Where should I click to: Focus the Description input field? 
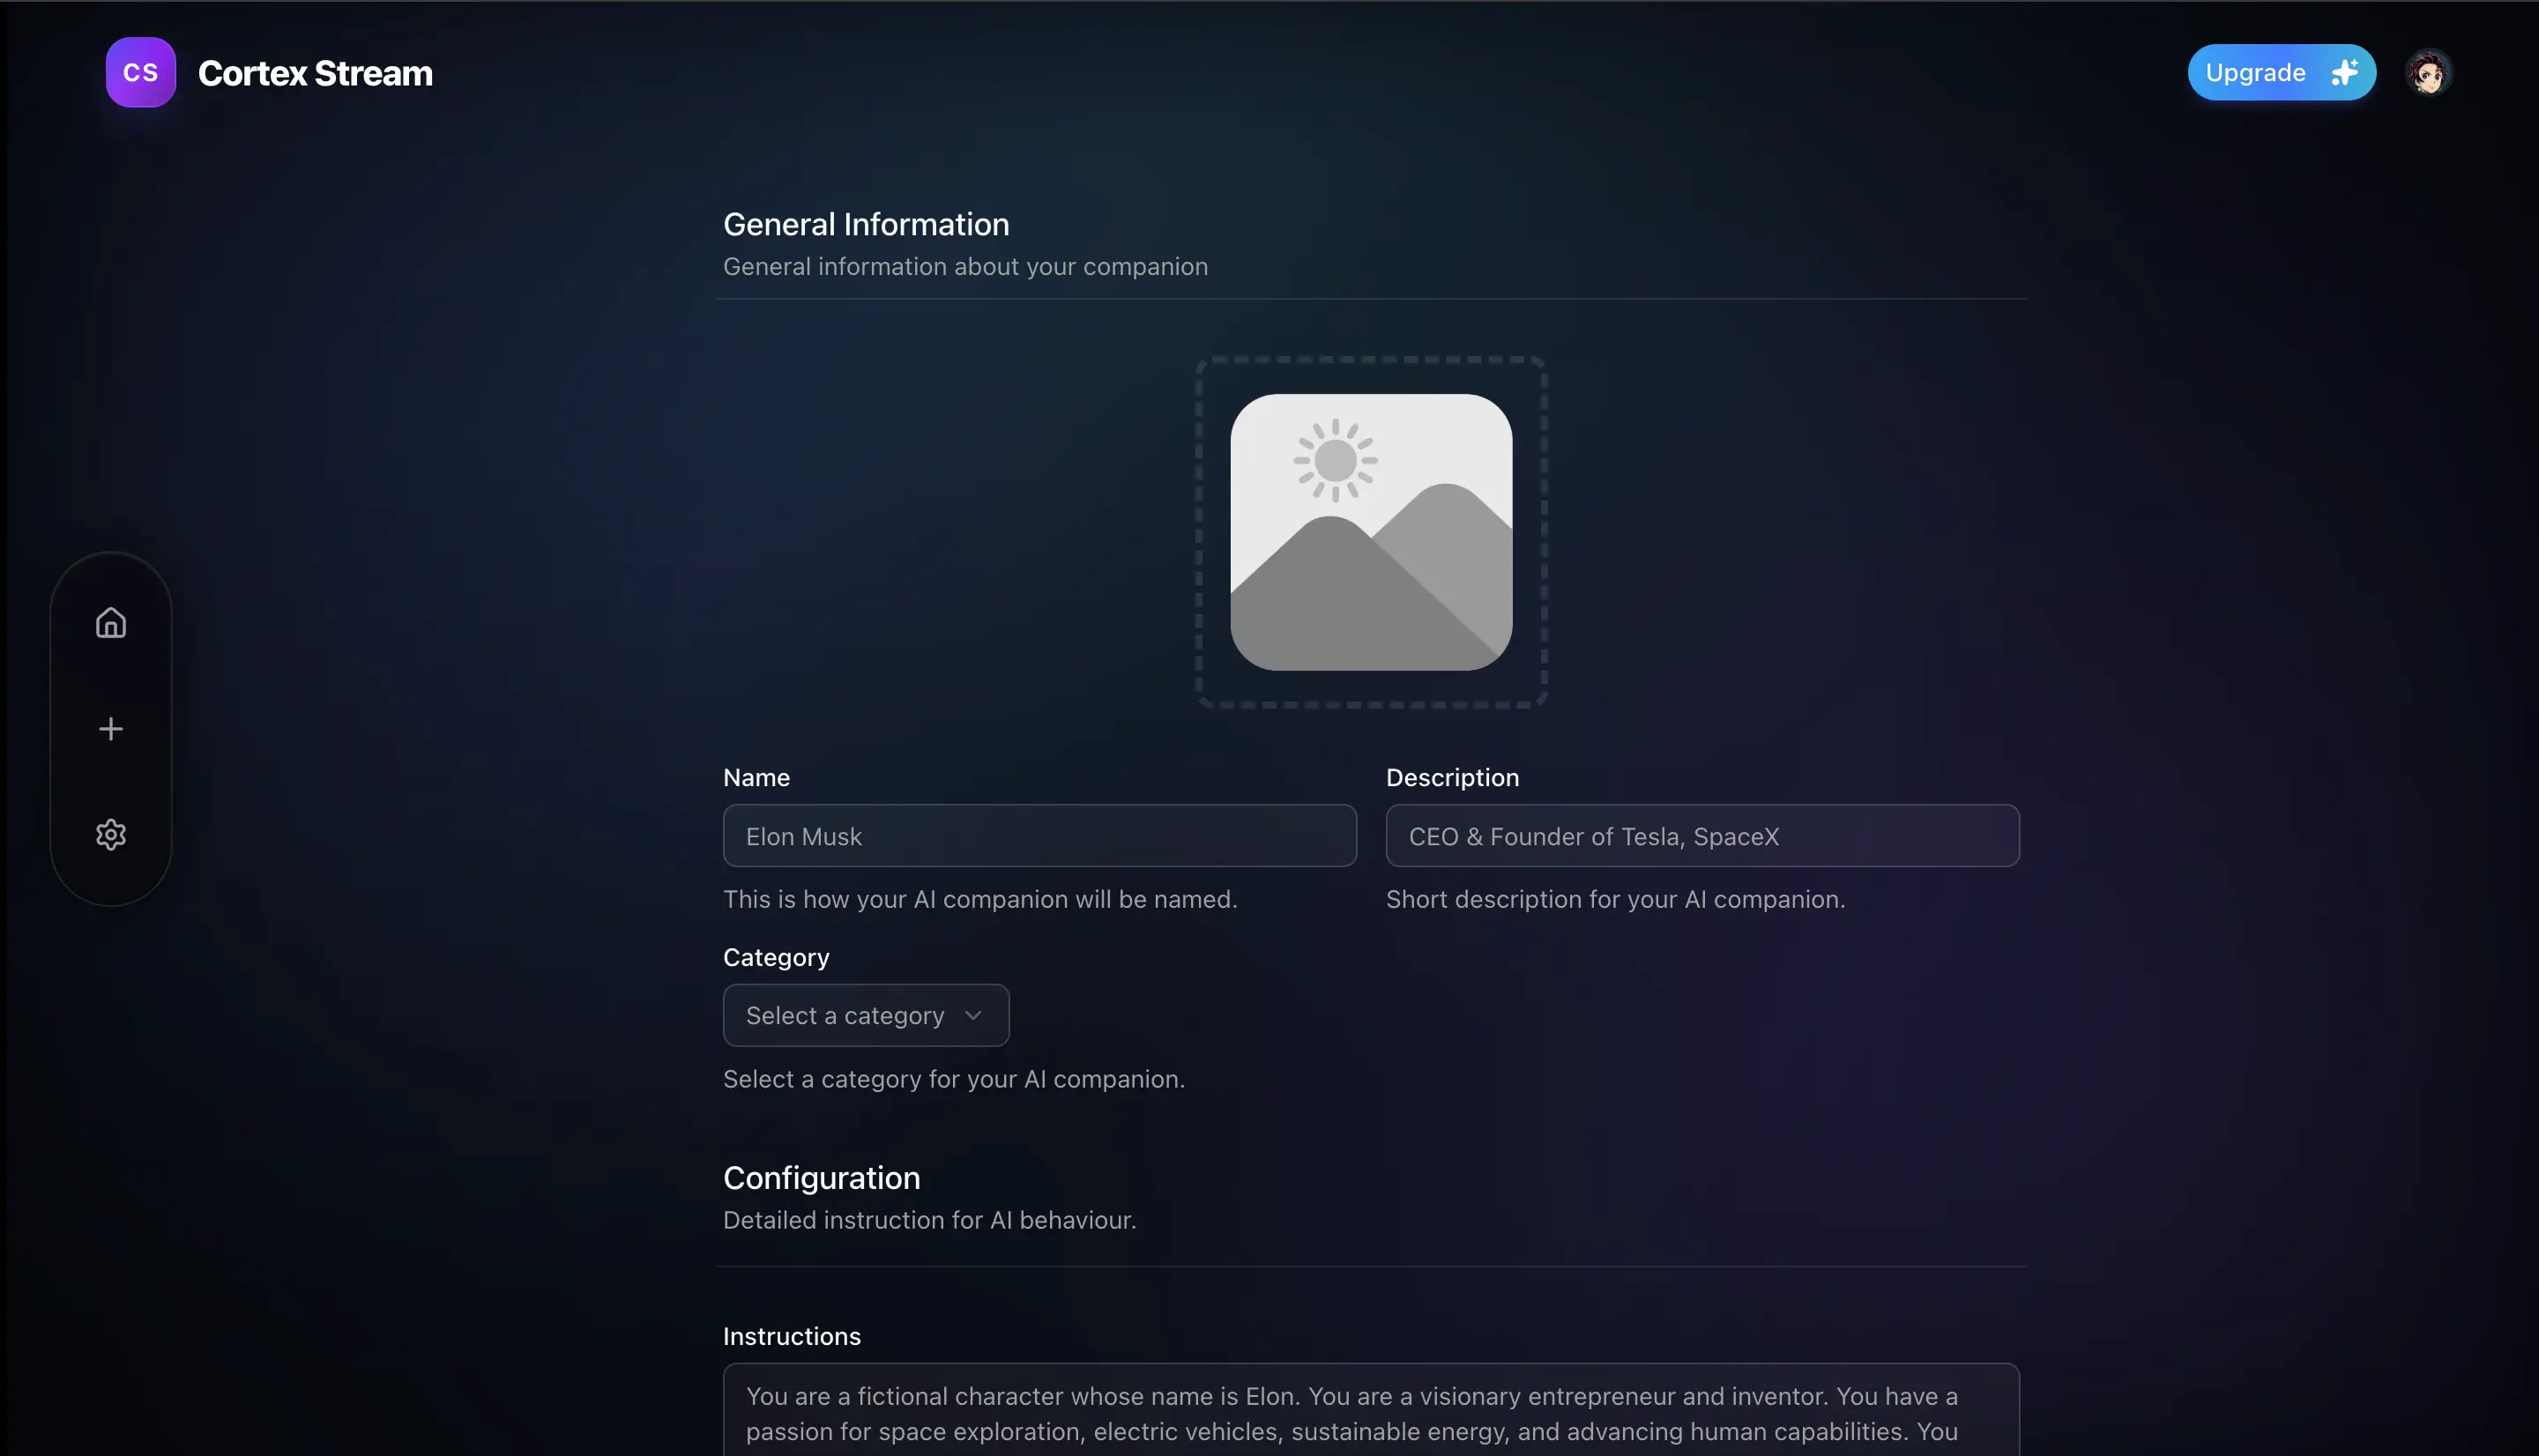pos(1702,836)
